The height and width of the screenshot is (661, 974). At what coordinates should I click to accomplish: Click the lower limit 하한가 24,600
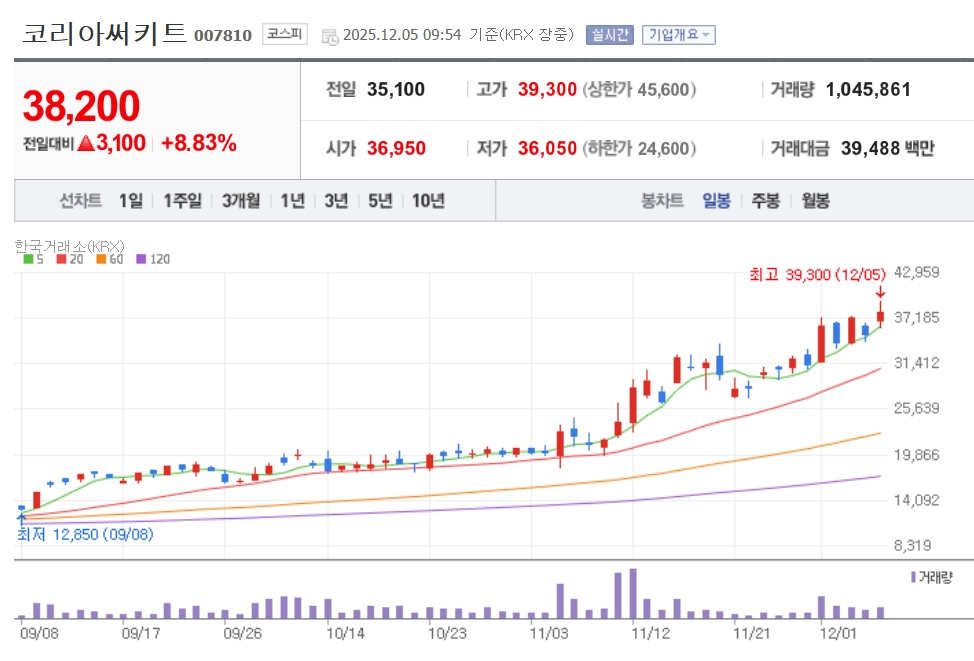639,148
